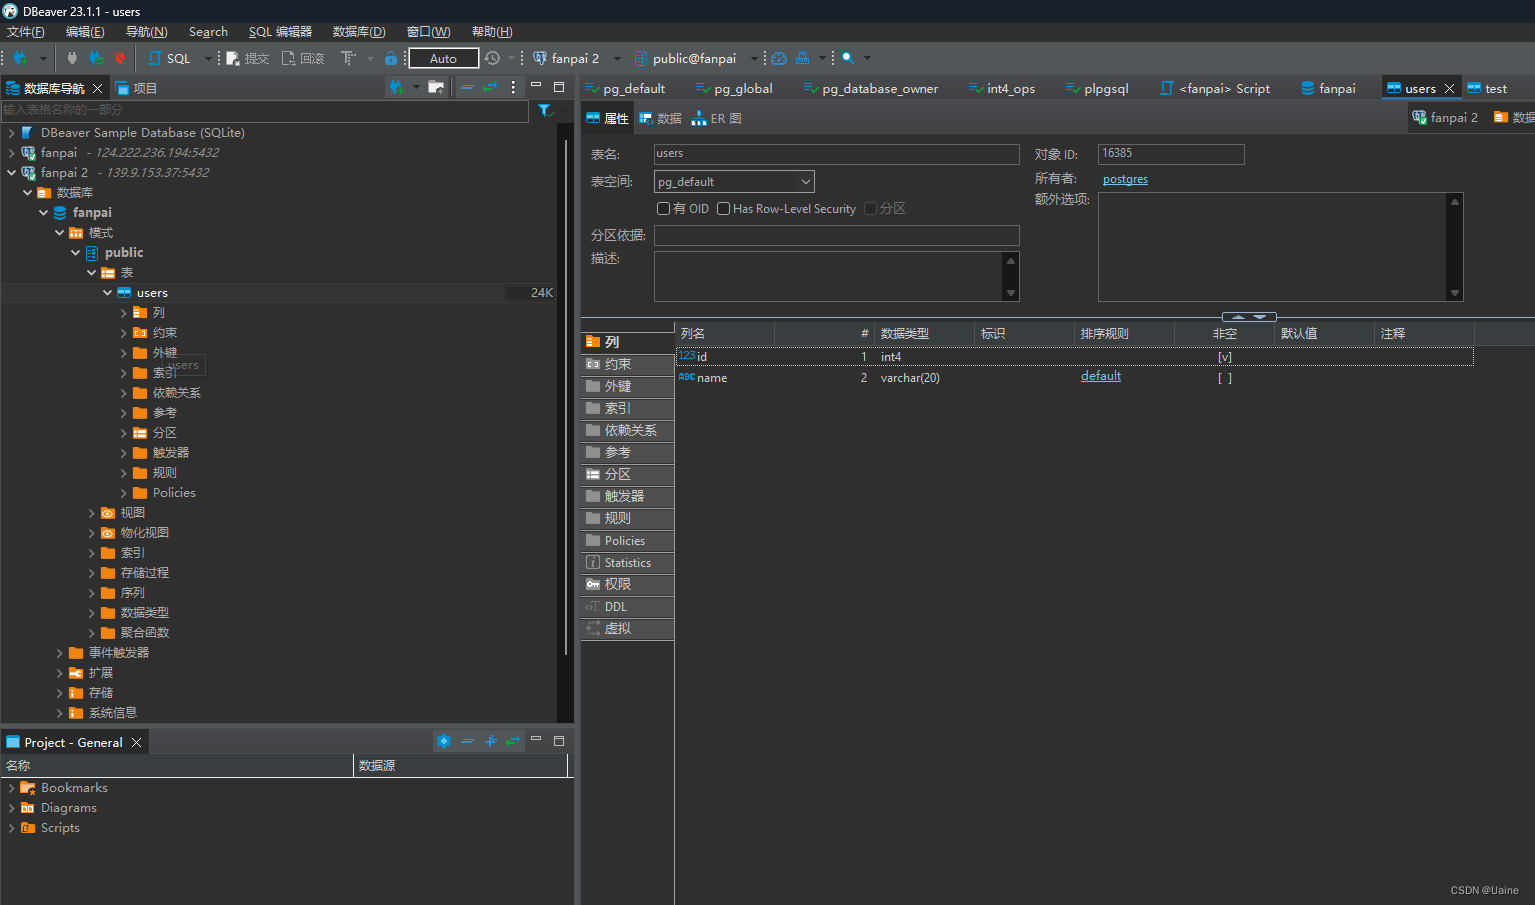Collapse the public schema node

(x=75, y=252)
